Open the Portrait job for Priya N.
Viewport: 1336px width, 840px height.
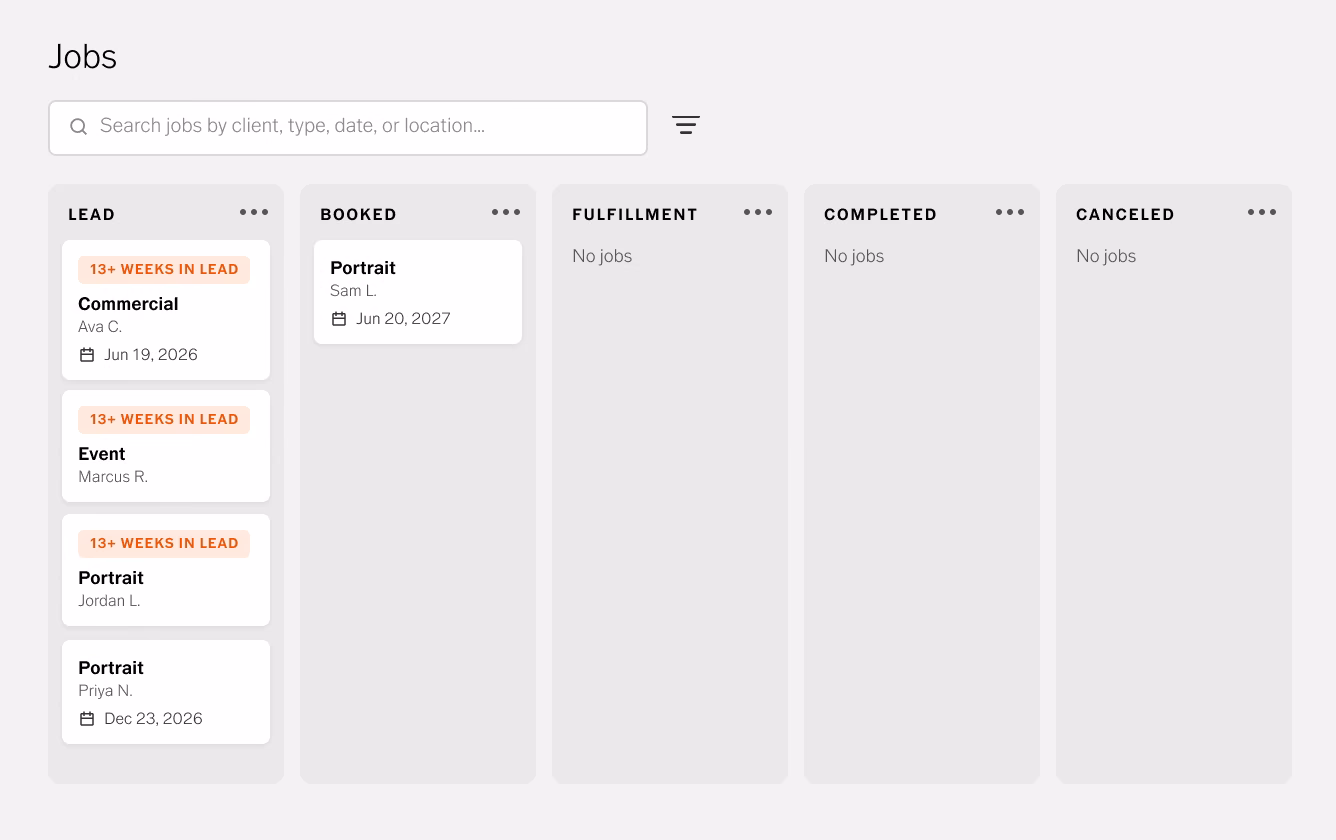click(166, 692)
